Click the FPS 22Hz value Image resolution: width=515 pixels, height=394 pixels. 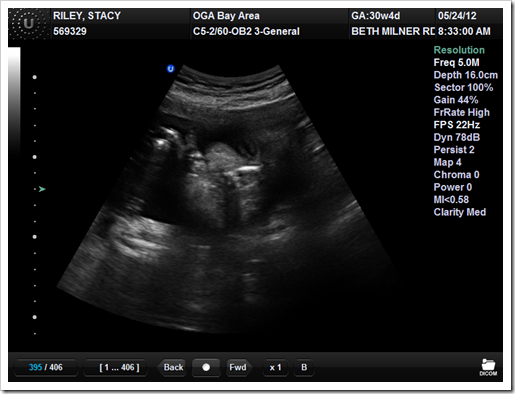(x=457, y=125)
